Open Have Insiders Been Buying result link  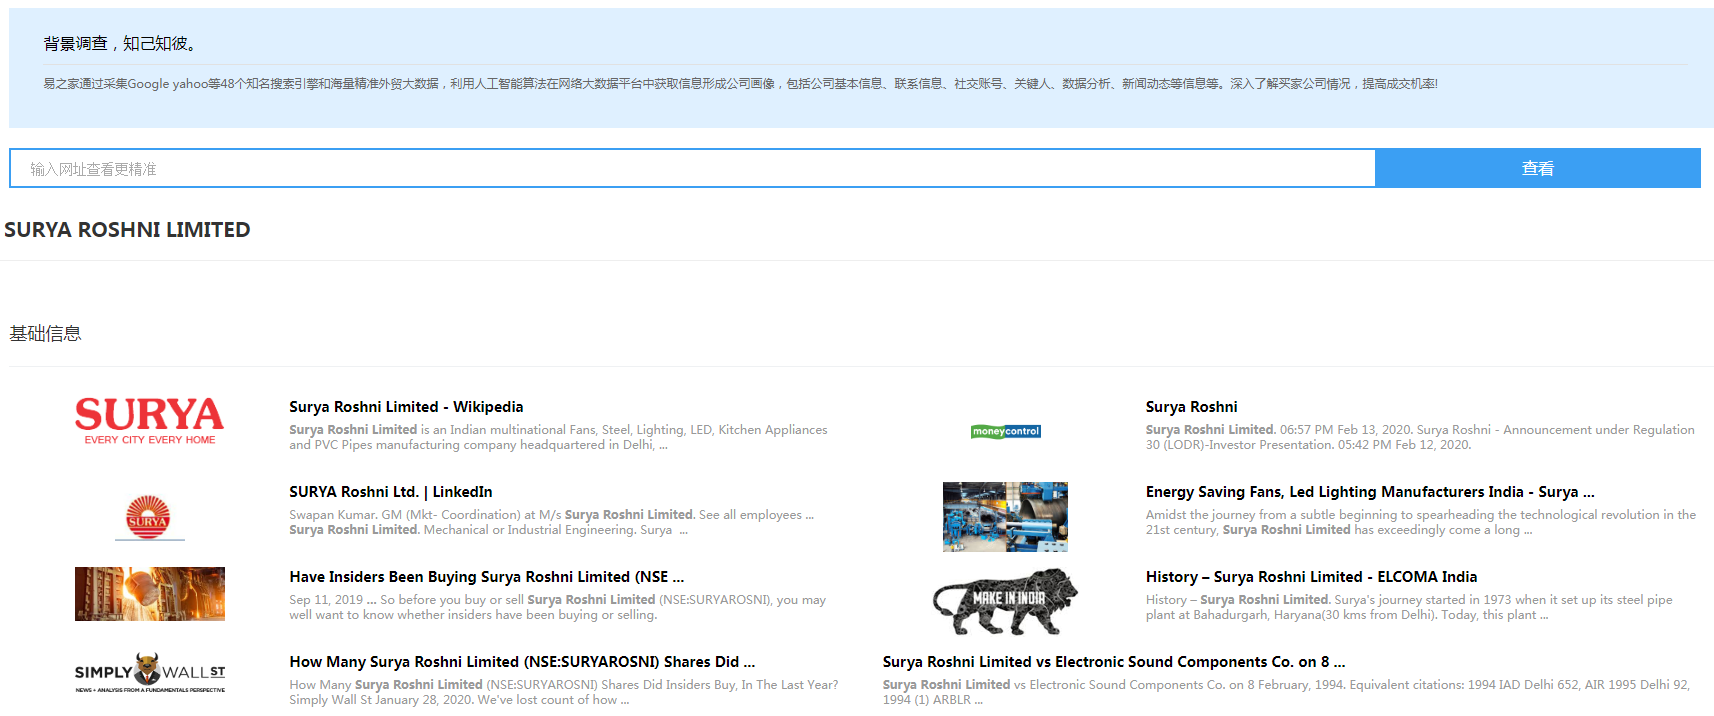pyautogui.click(x=486, y=577)
